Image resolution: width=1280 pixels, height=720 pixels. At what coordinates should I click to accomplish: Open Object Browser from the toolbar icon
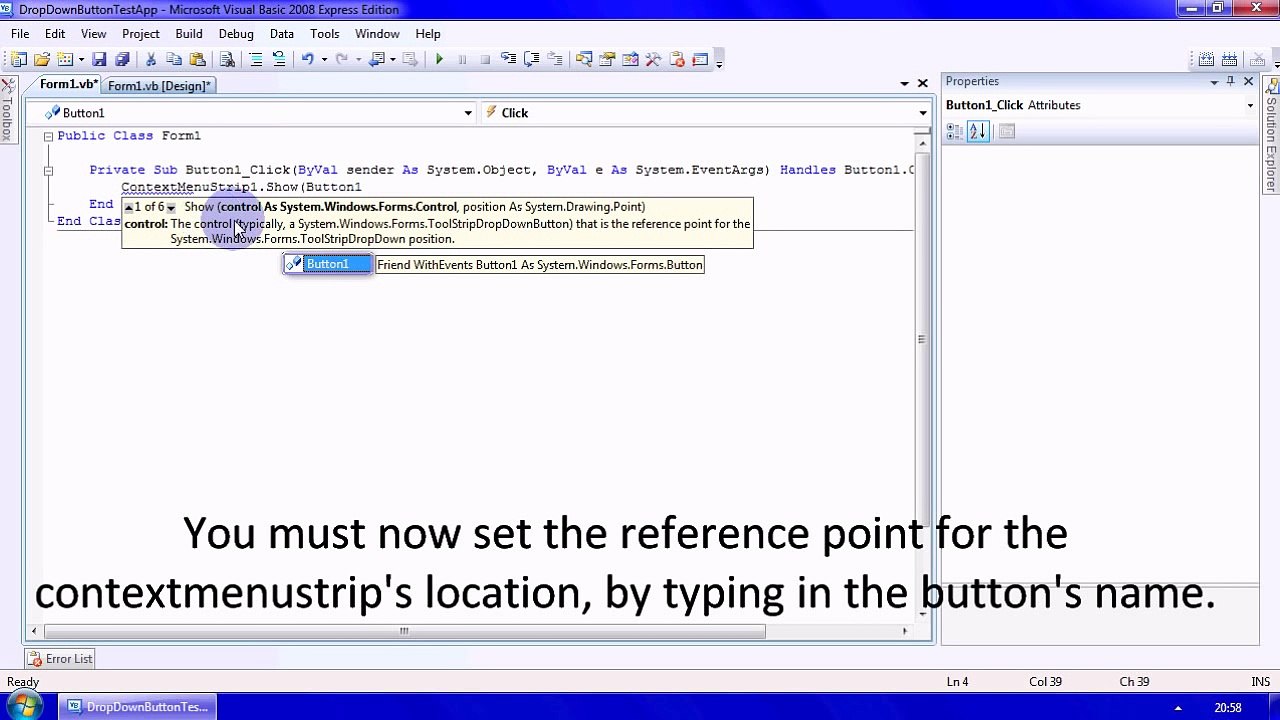630,59
